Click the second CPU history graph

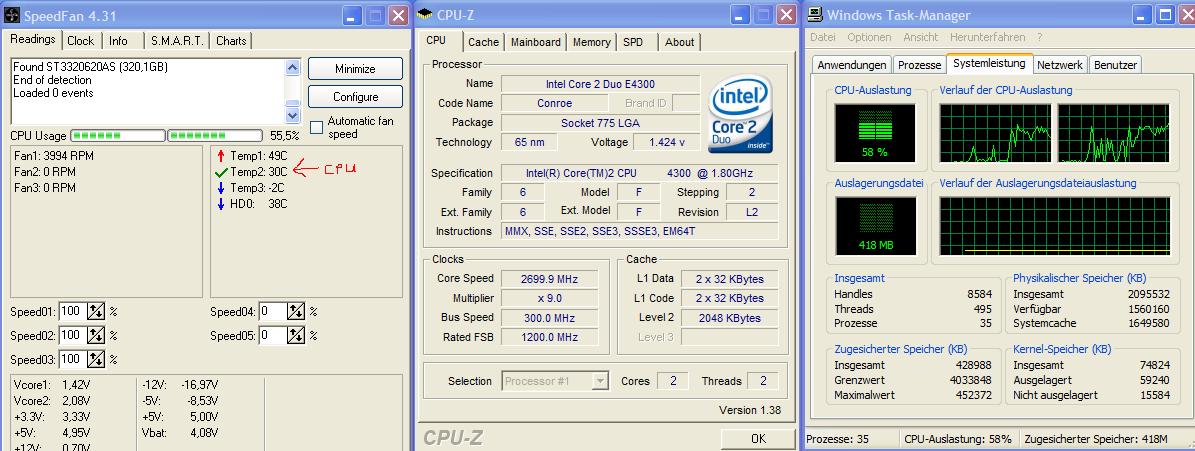coord(1113,133)
